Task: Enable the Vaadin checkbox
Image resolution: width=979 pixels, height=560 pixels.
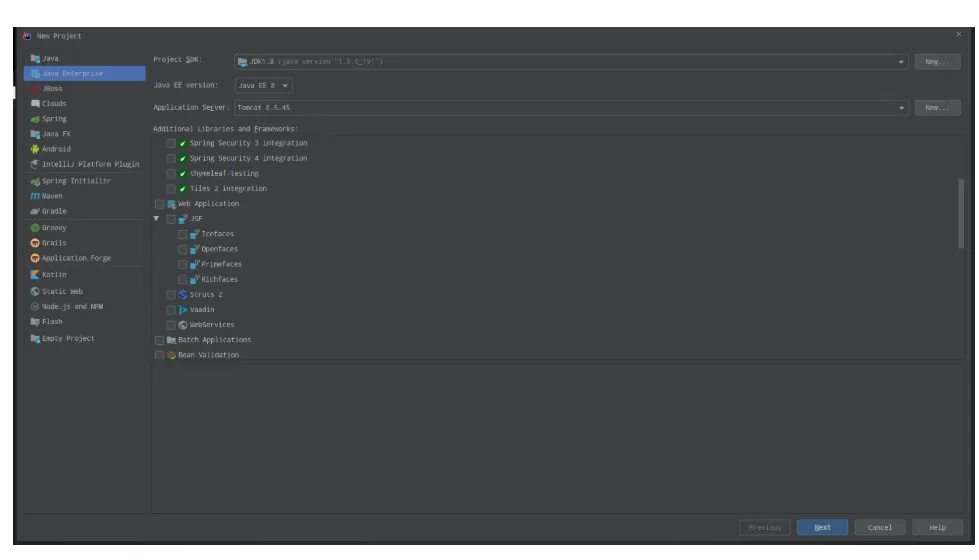Action: [170, 310]
